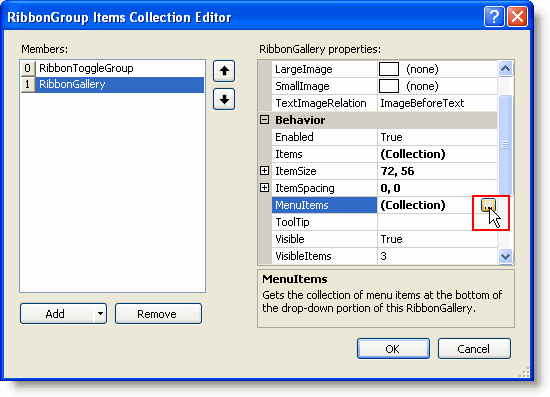Open the Add button dropdown arrow
Viewport: 550px width, 397px height.
[x=100, y=314]
